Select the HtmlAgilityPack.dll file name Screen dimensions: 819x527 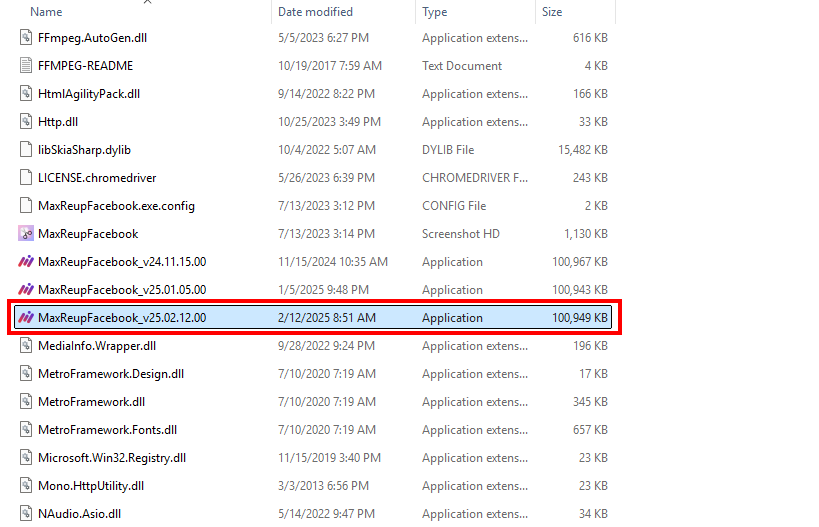pos(89,94)
